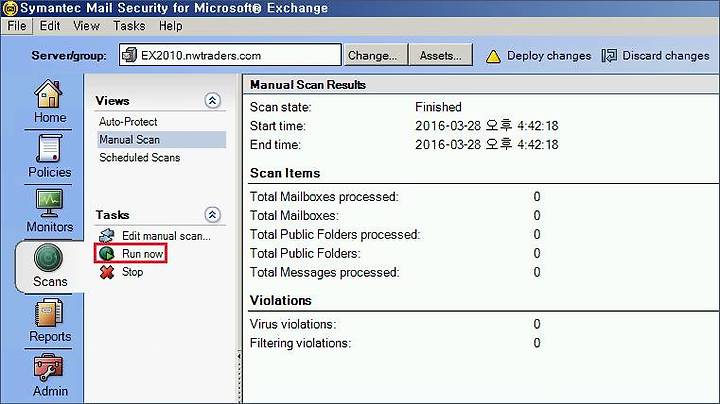Click the Total Mailboxes: label
Screen dimensions: 720x404
click(294, 215)
